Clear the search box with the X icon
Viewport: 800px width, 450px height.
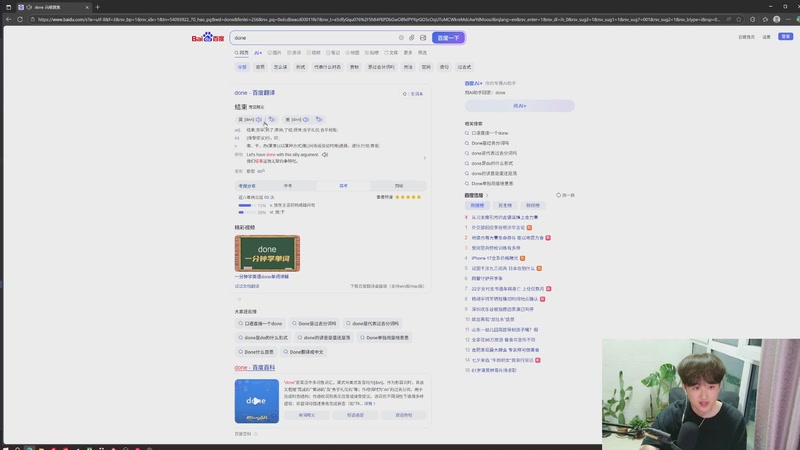point(401,38)
